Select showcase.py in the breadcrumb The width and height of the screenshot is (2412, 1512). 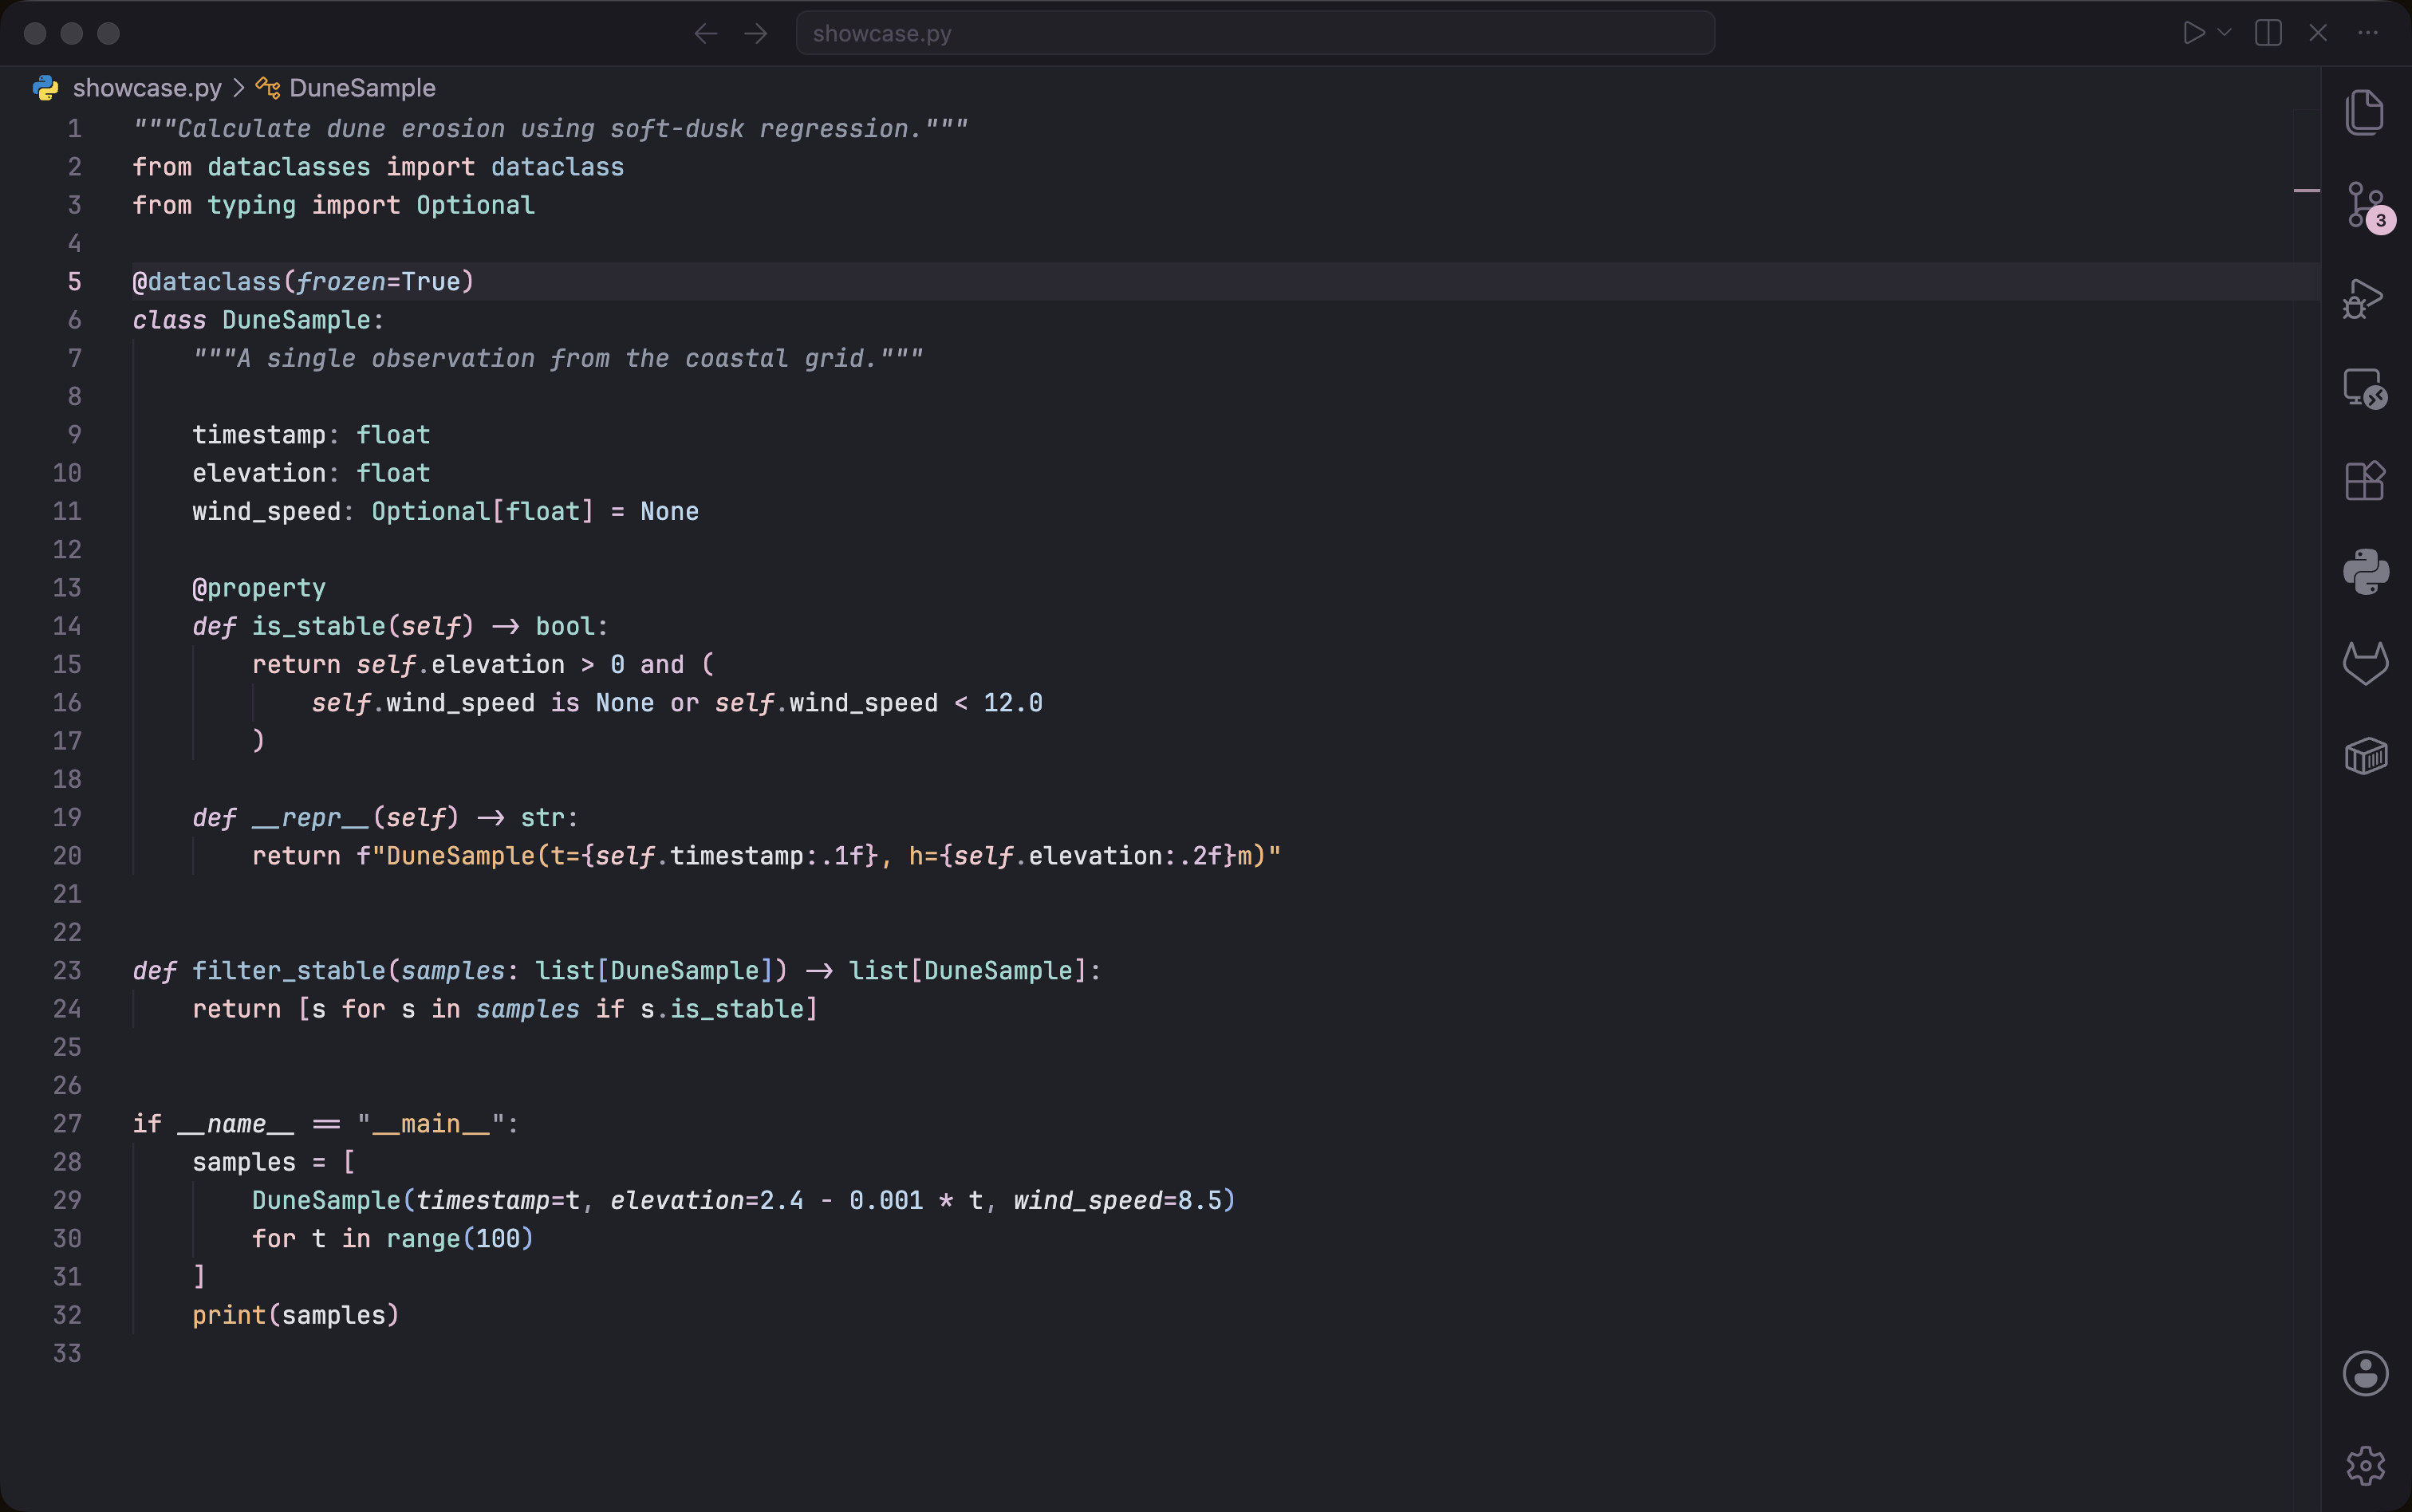pos(147,88)
